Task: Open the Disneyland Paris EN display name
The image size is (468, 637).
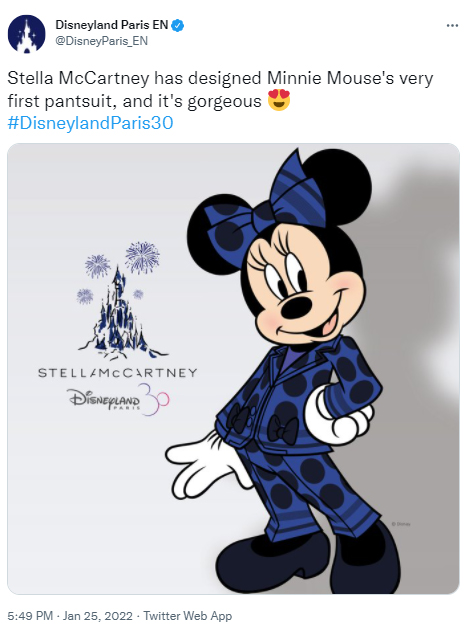Action: click(112, 25)
